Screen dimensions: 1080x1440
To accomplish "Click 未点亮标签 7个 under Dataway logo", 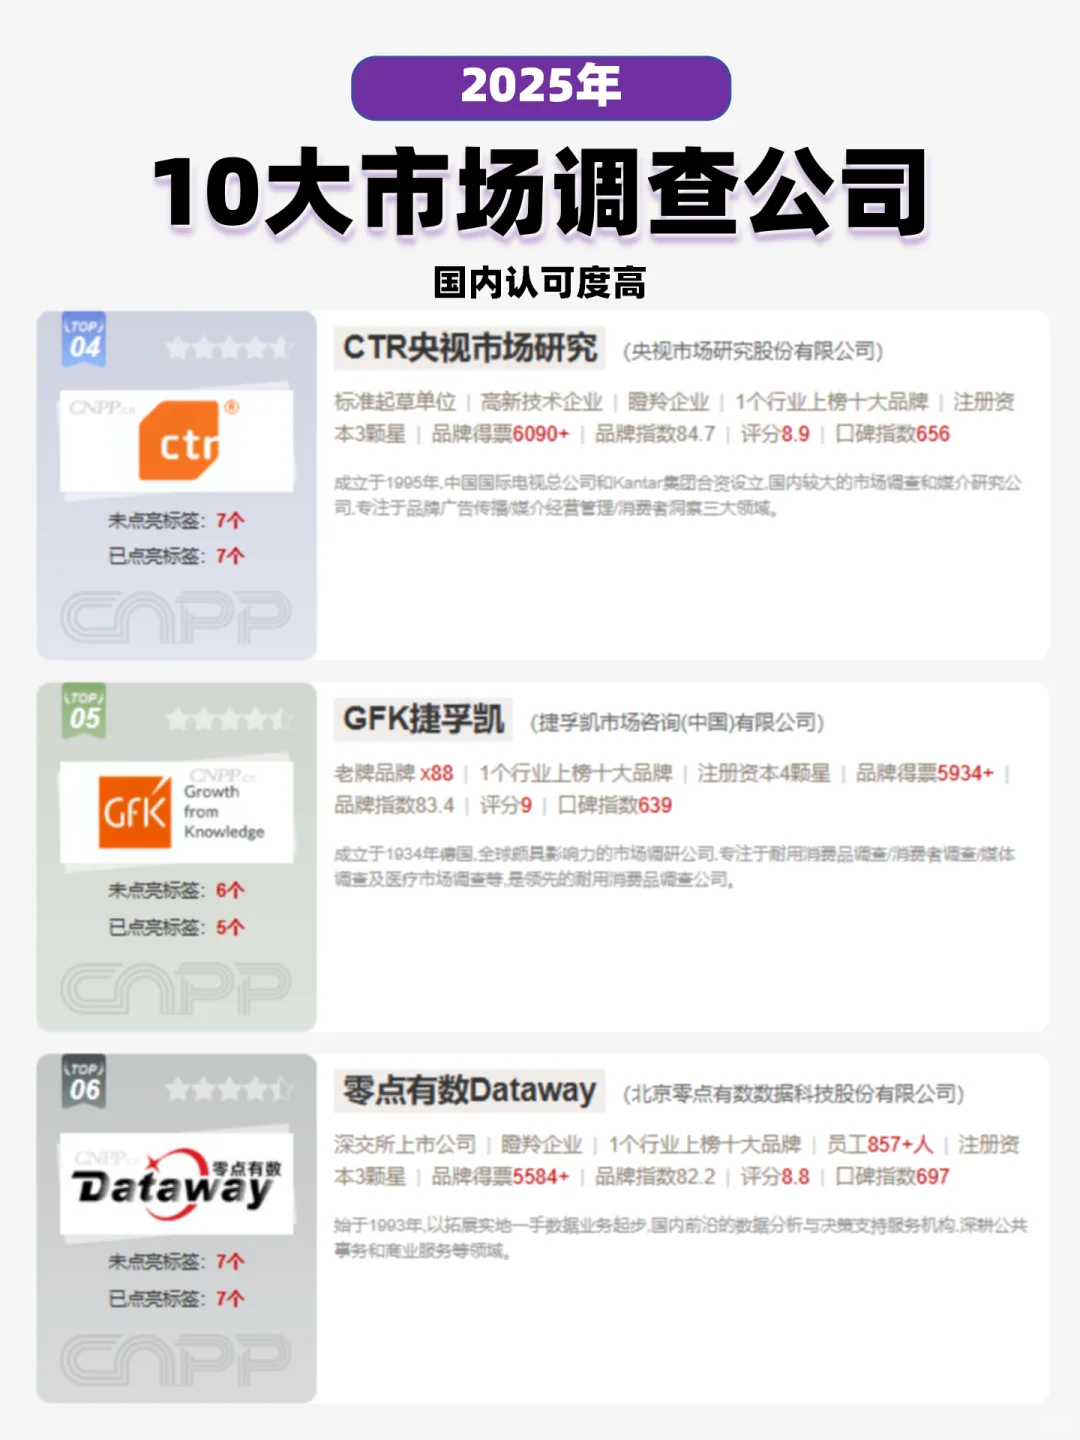I will tap(176, 1262).
